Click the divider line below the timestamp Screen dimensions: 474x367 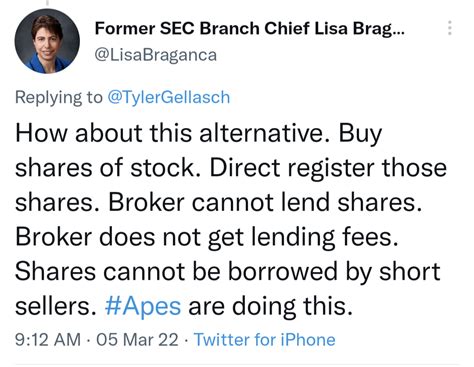(237, 365)
